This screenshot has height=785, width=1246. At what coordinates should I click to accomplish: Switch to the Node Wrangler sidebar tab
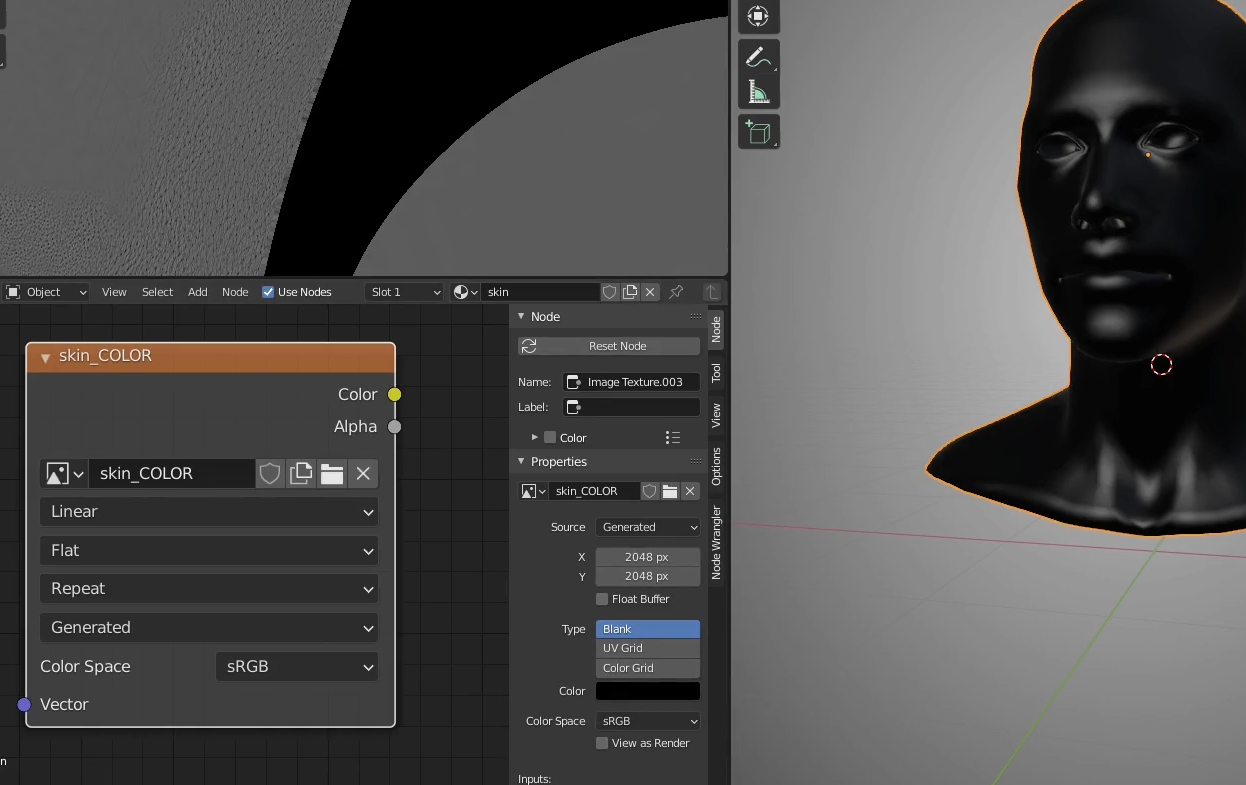716,543
